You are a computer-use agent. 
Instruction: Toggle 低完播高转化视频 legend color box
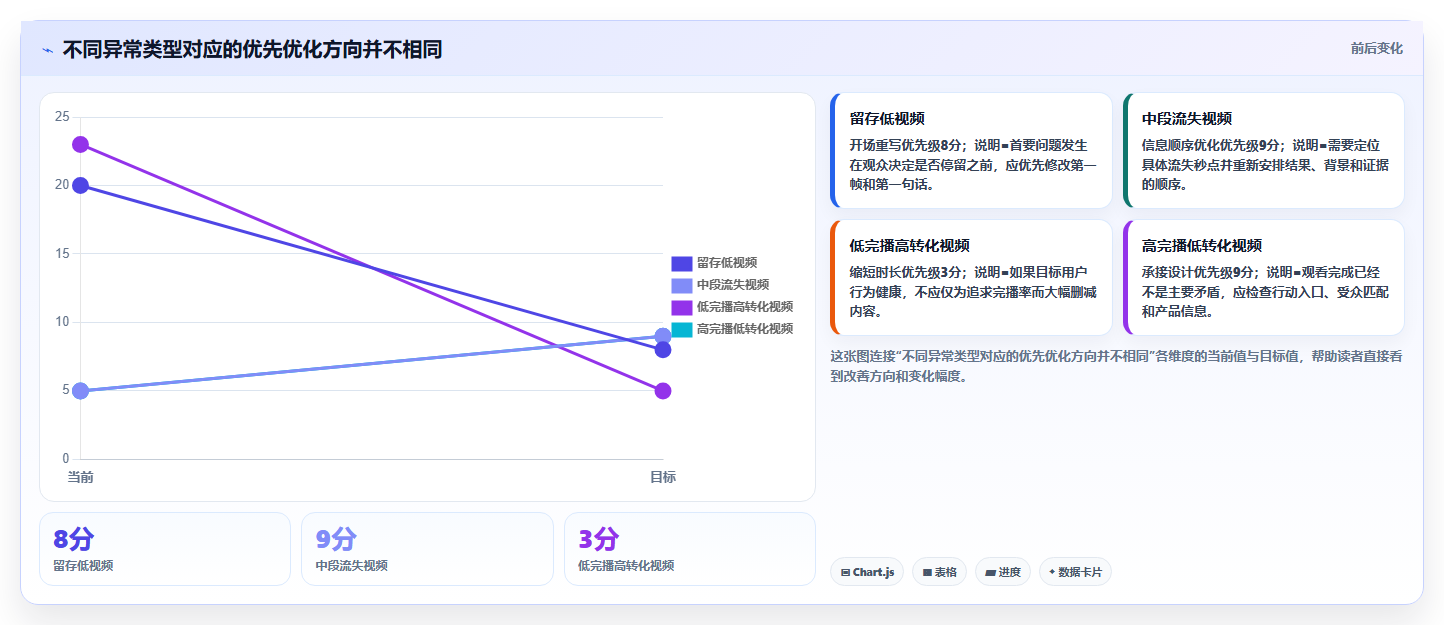pyautogui.click(x=681, y=307)
